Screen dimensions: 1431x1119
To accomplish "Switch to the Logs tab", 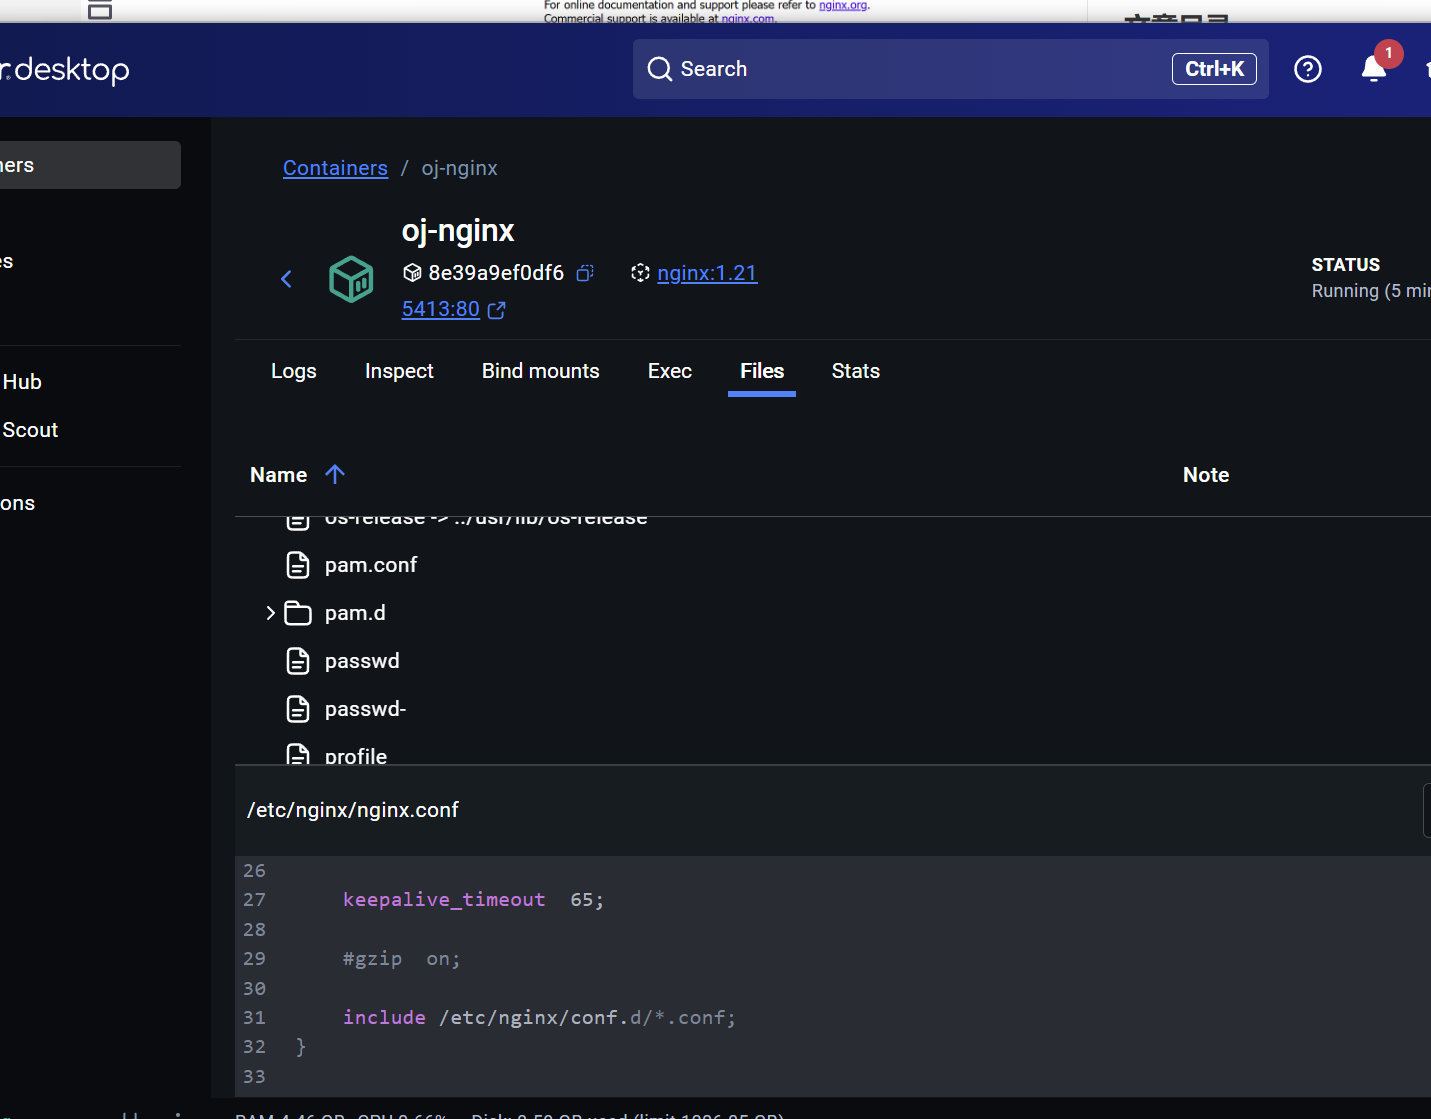I will point(294,371).
